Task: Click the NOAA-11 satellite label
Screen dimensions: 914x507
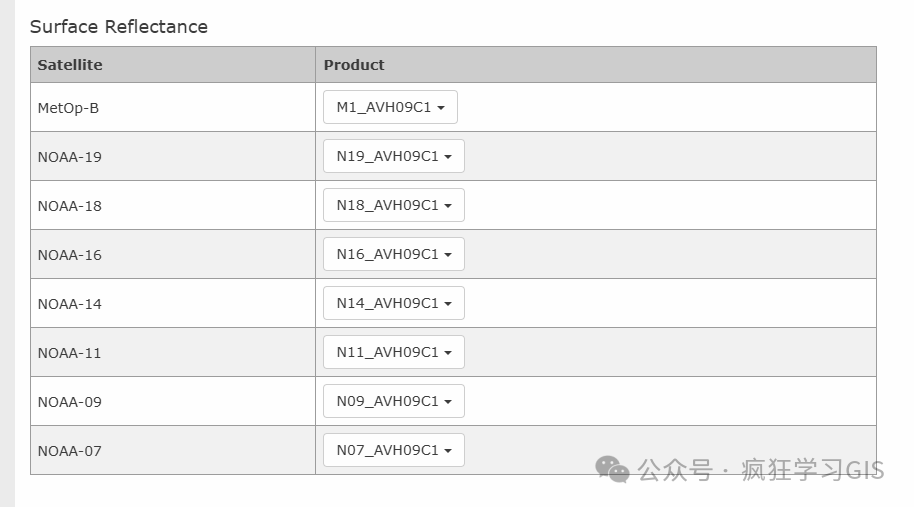Action: point(70,353)
